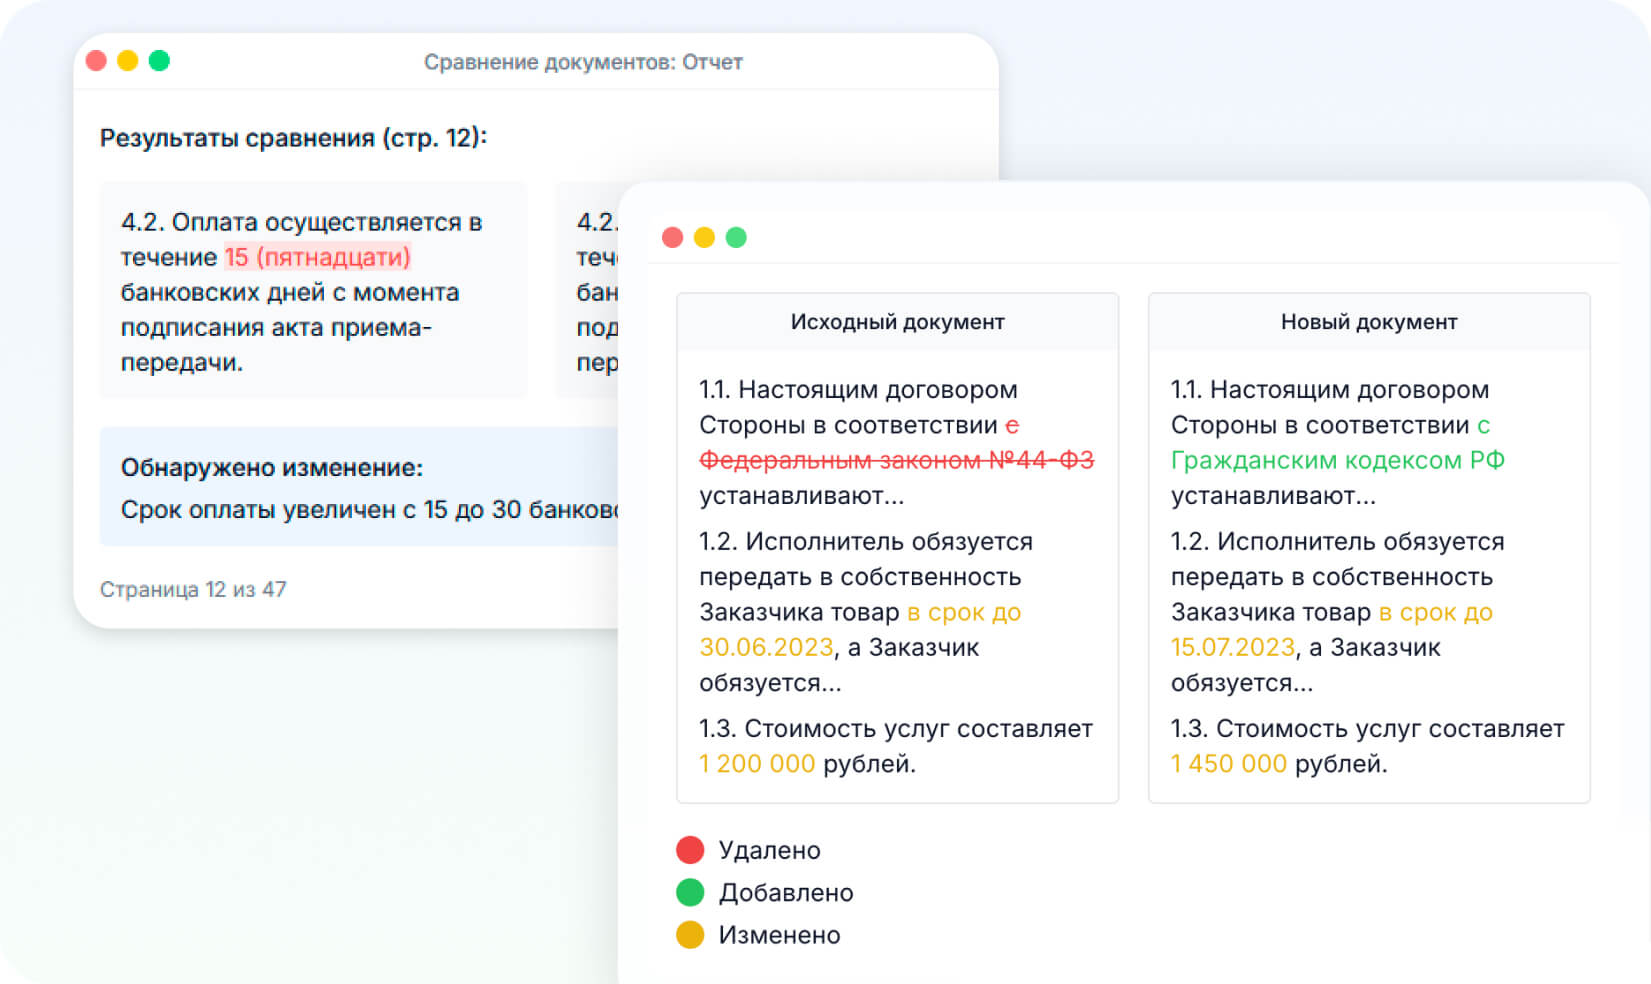The image size is (1651, 984).
Task: Click amount '1 200 000' in original document
Action: point(757,764)
